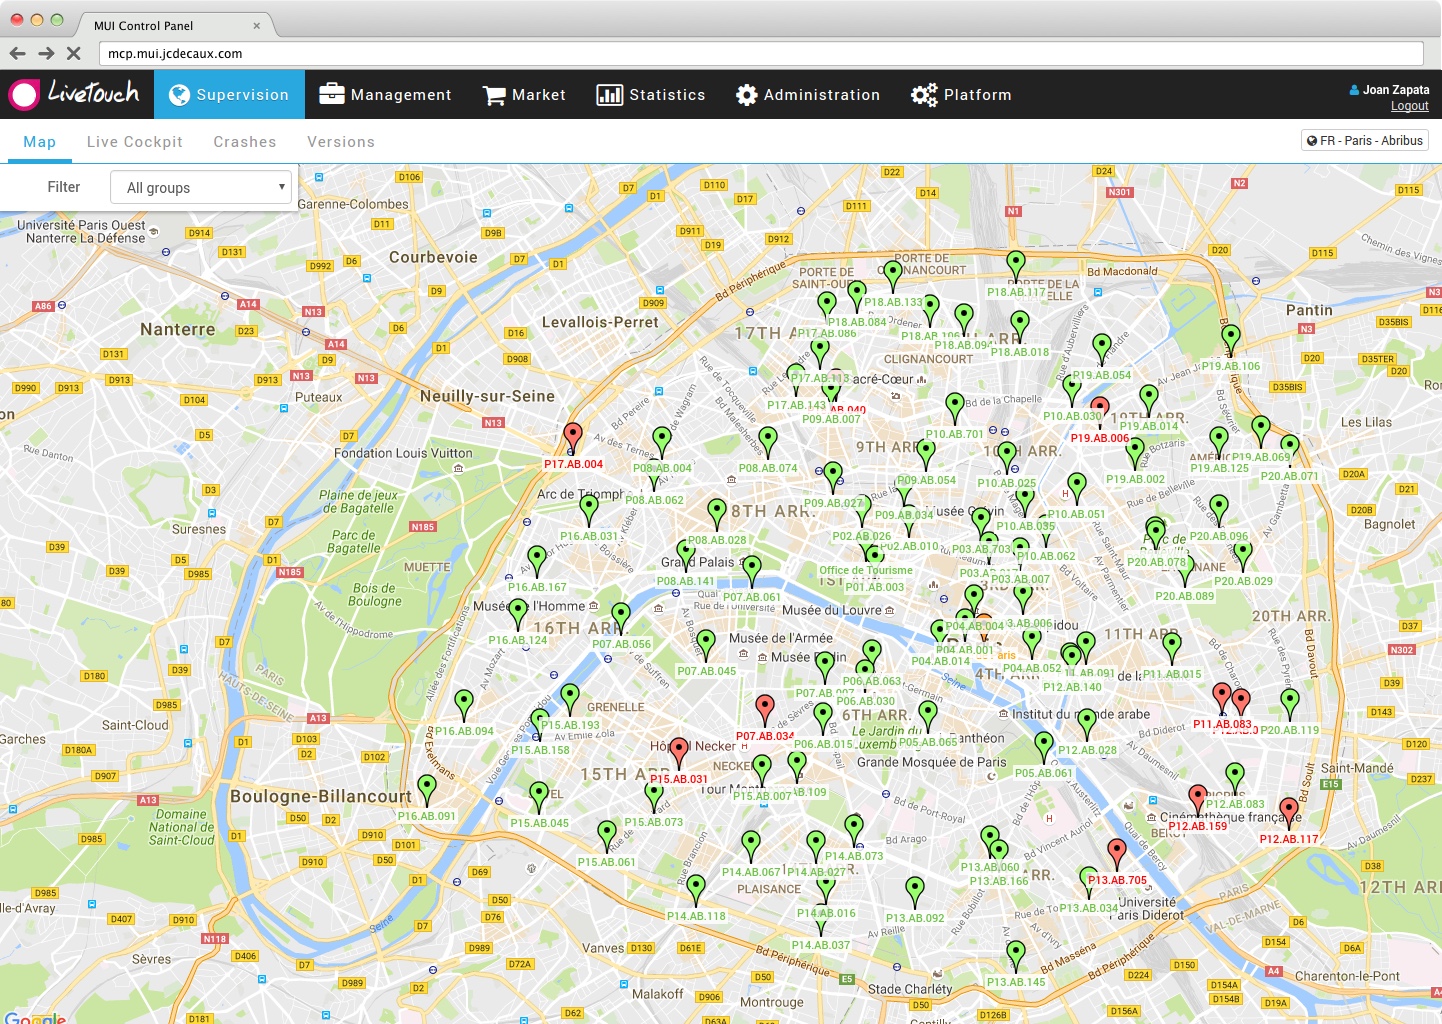Stop page loading with the X button
The width and height of the screenshot is (1442, 1024).
[73, 53]
